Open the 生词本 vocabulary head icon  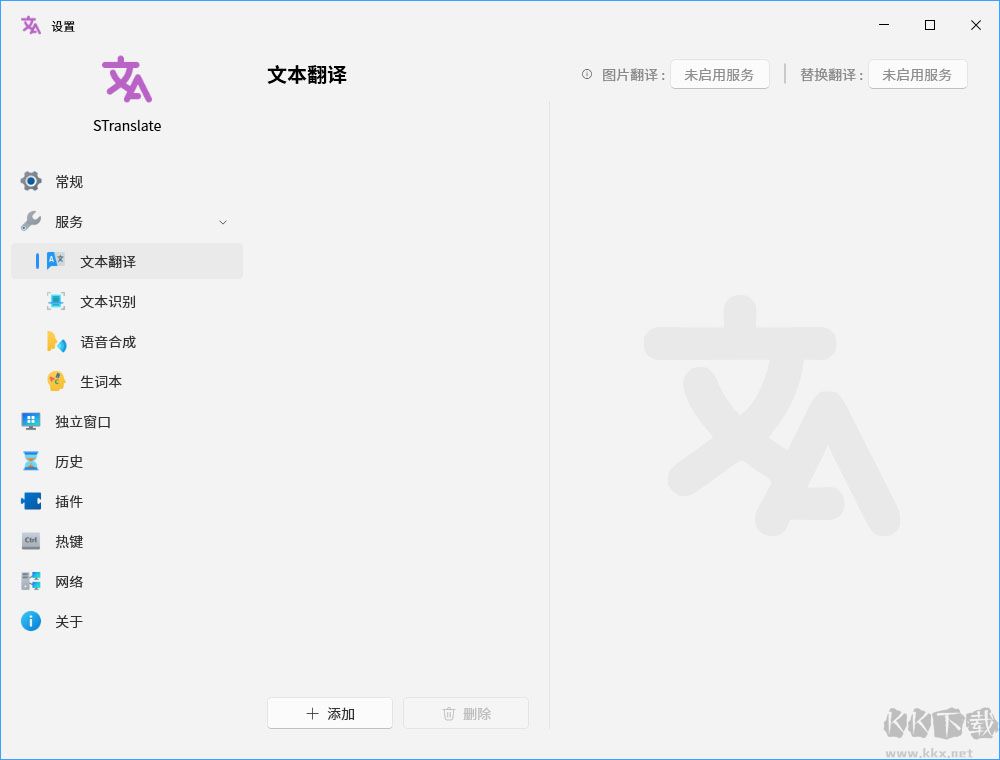56,381
